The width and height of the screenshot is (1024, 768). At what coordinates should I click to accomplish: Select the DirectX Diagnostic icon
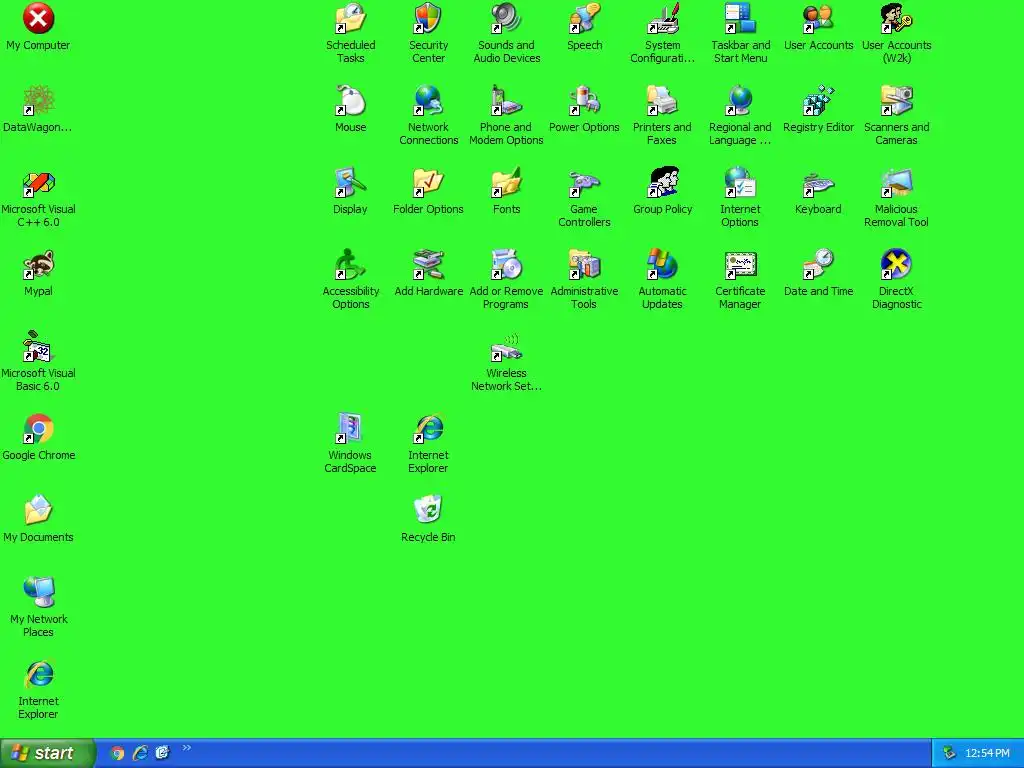pos(896,266)
